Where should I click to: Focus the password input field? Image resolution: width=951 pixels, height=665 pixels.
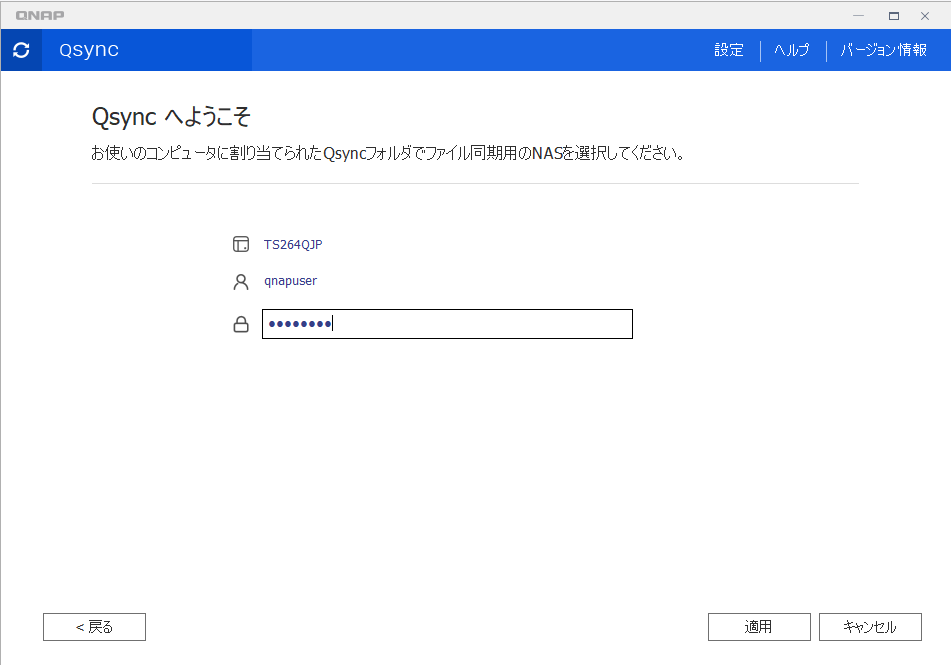coord(447,324)
